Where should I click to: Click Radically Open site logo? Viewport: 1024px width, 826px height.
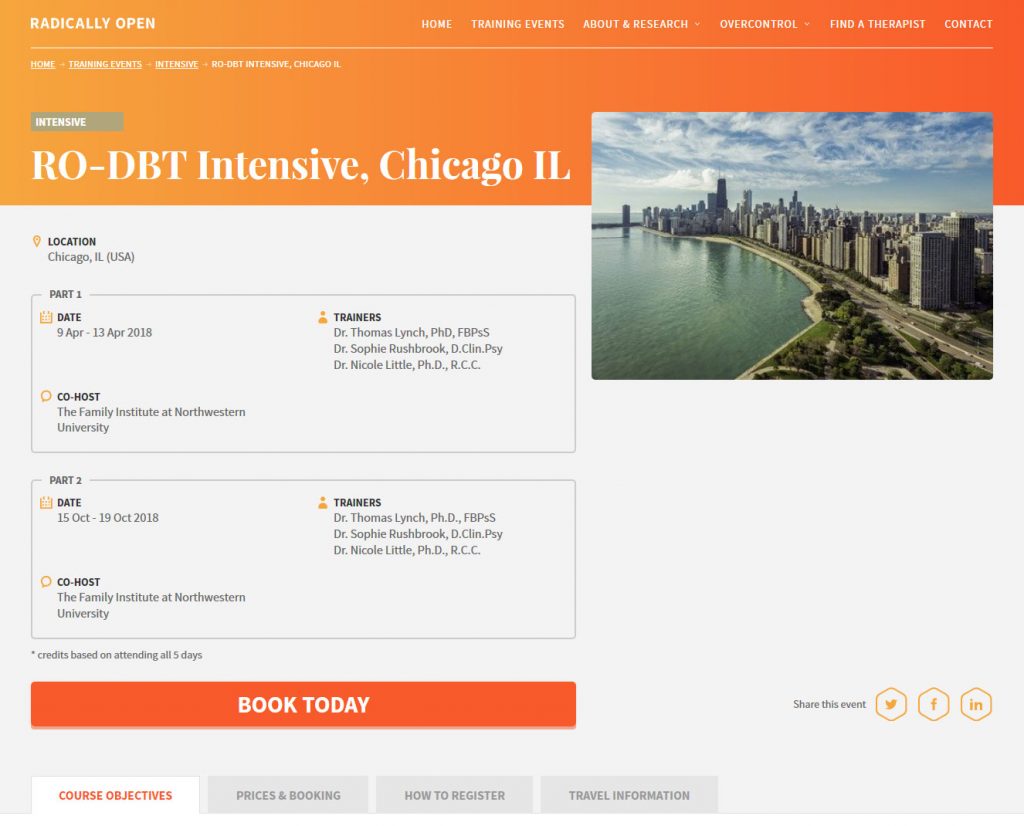coord(93,24)
